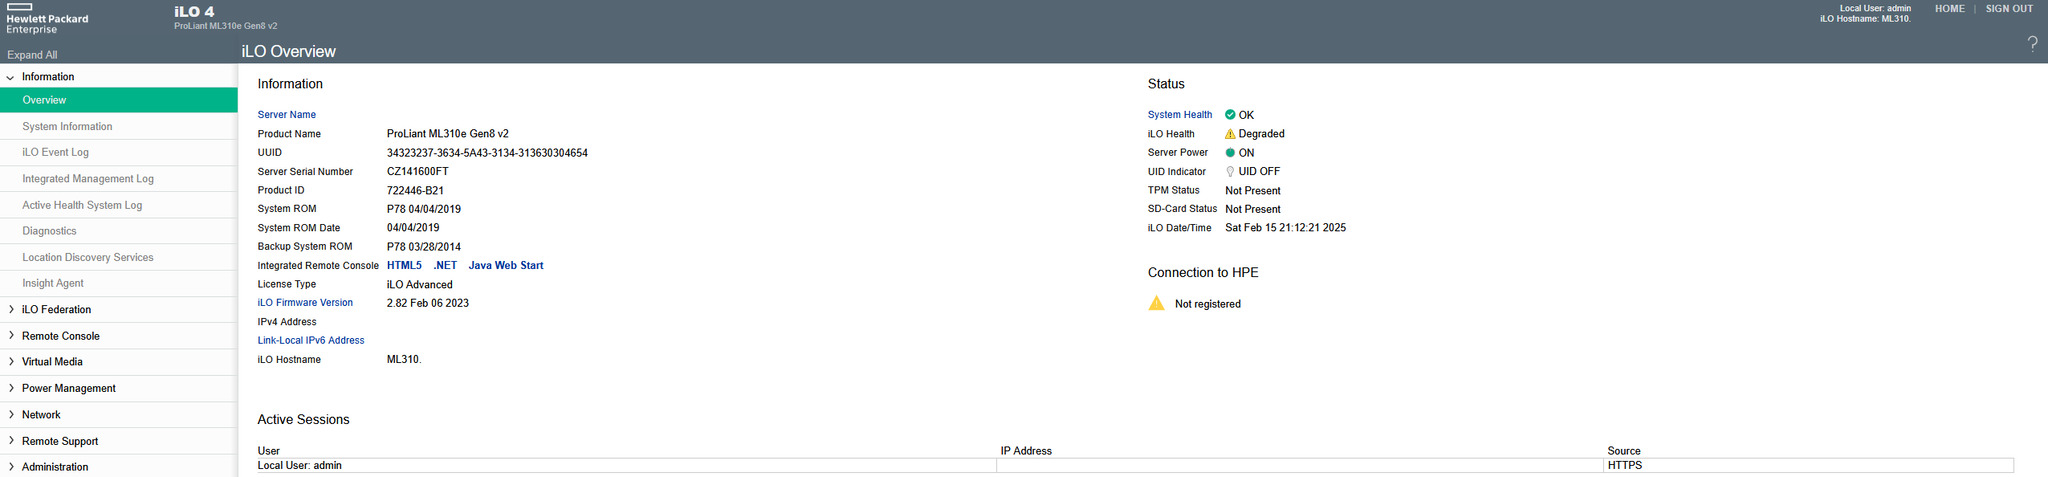Screen dimensions: 2048x477
Task: Click Expand All in the sidebar
Action: point(32,55)
